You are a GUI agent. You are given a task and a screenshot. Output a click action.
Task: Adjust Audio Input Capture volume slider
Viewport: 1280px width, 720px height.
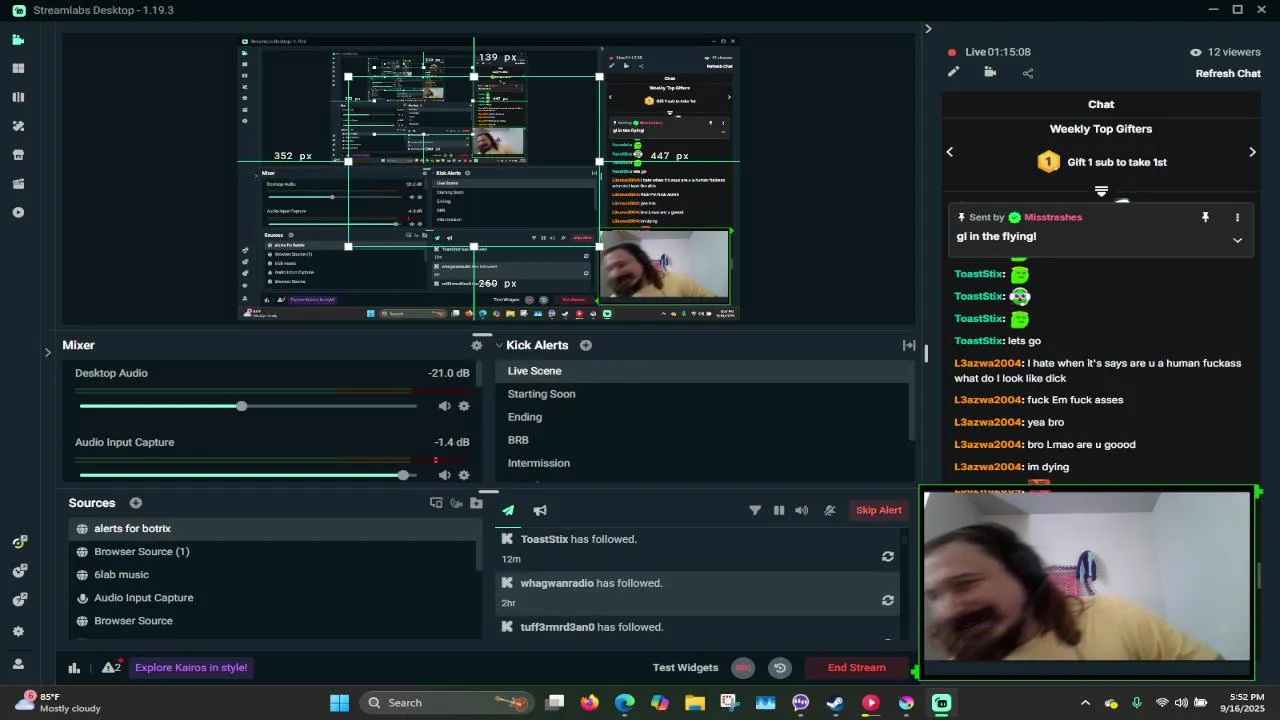tap(248, 475)
